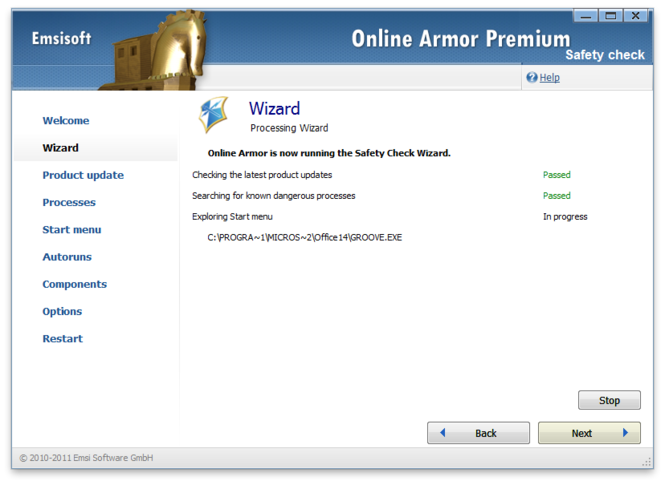Image resolution: width=665 pixels, height=485 pixels.
Task: Open the Start menu step
Action: tap(72, 229)
